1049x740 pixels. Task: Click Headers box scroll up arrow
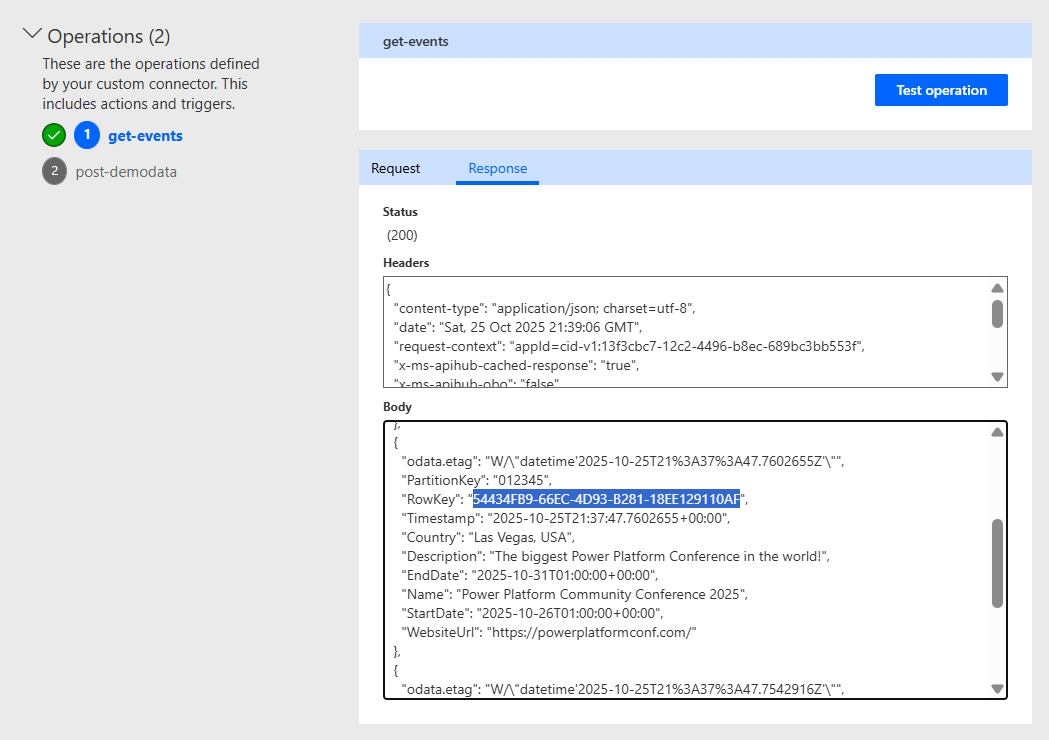pyautogui.click(x=997, y=288)
